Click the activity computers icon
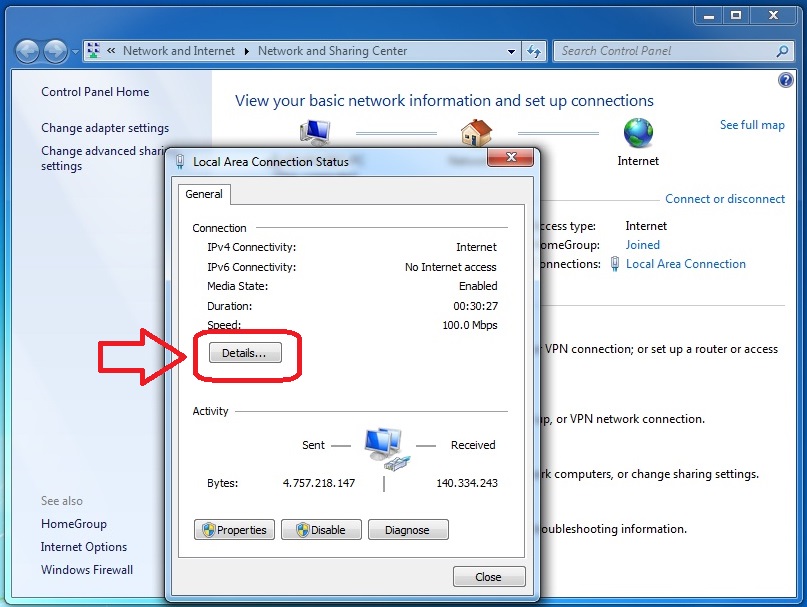 click(385, 449)
